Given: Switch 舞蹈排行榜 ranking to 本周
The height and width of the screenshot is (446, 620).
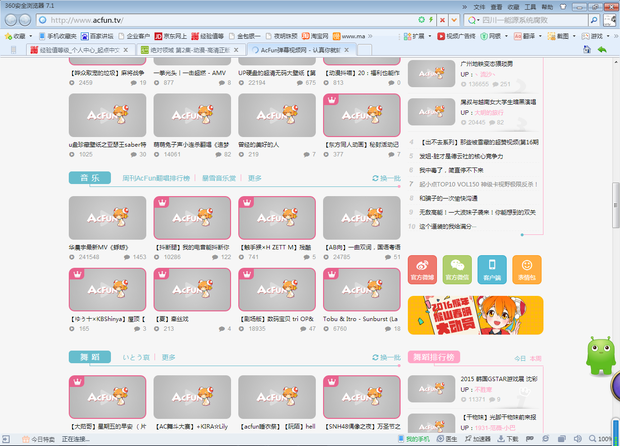Looking at the screenshot, I should coord(535,357).
